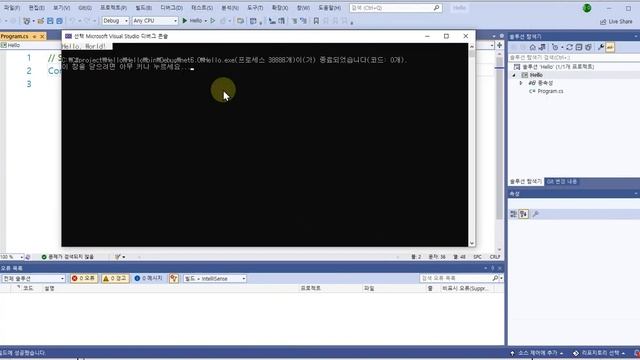This screenshot has height=360, width=640.
Task: Toggle Show All Files in Solution Explorer
Action: point(588,47)
